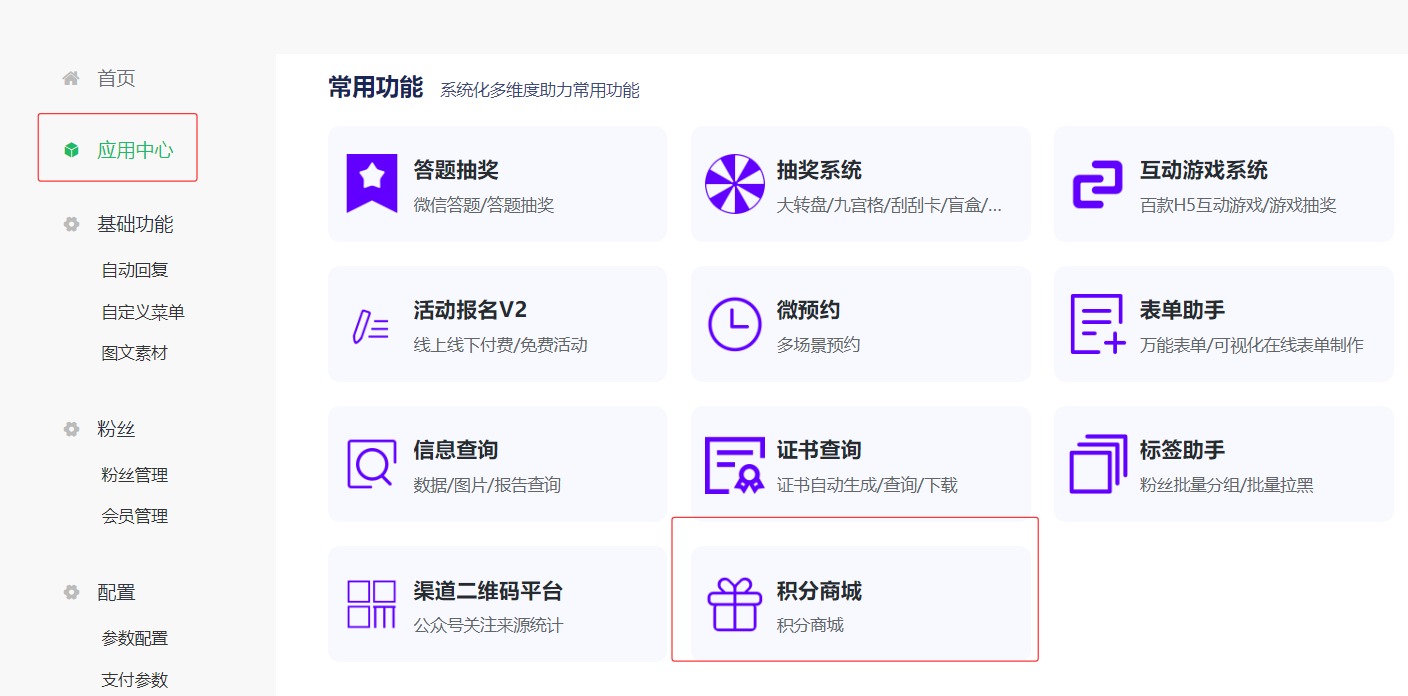Open the 答题抽奖 card title
The image size is (1408, 696).
(456, 170)
